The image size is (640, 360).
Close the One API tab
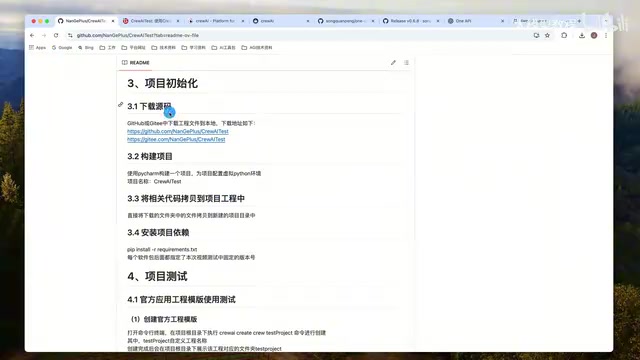tap(502, 21)
